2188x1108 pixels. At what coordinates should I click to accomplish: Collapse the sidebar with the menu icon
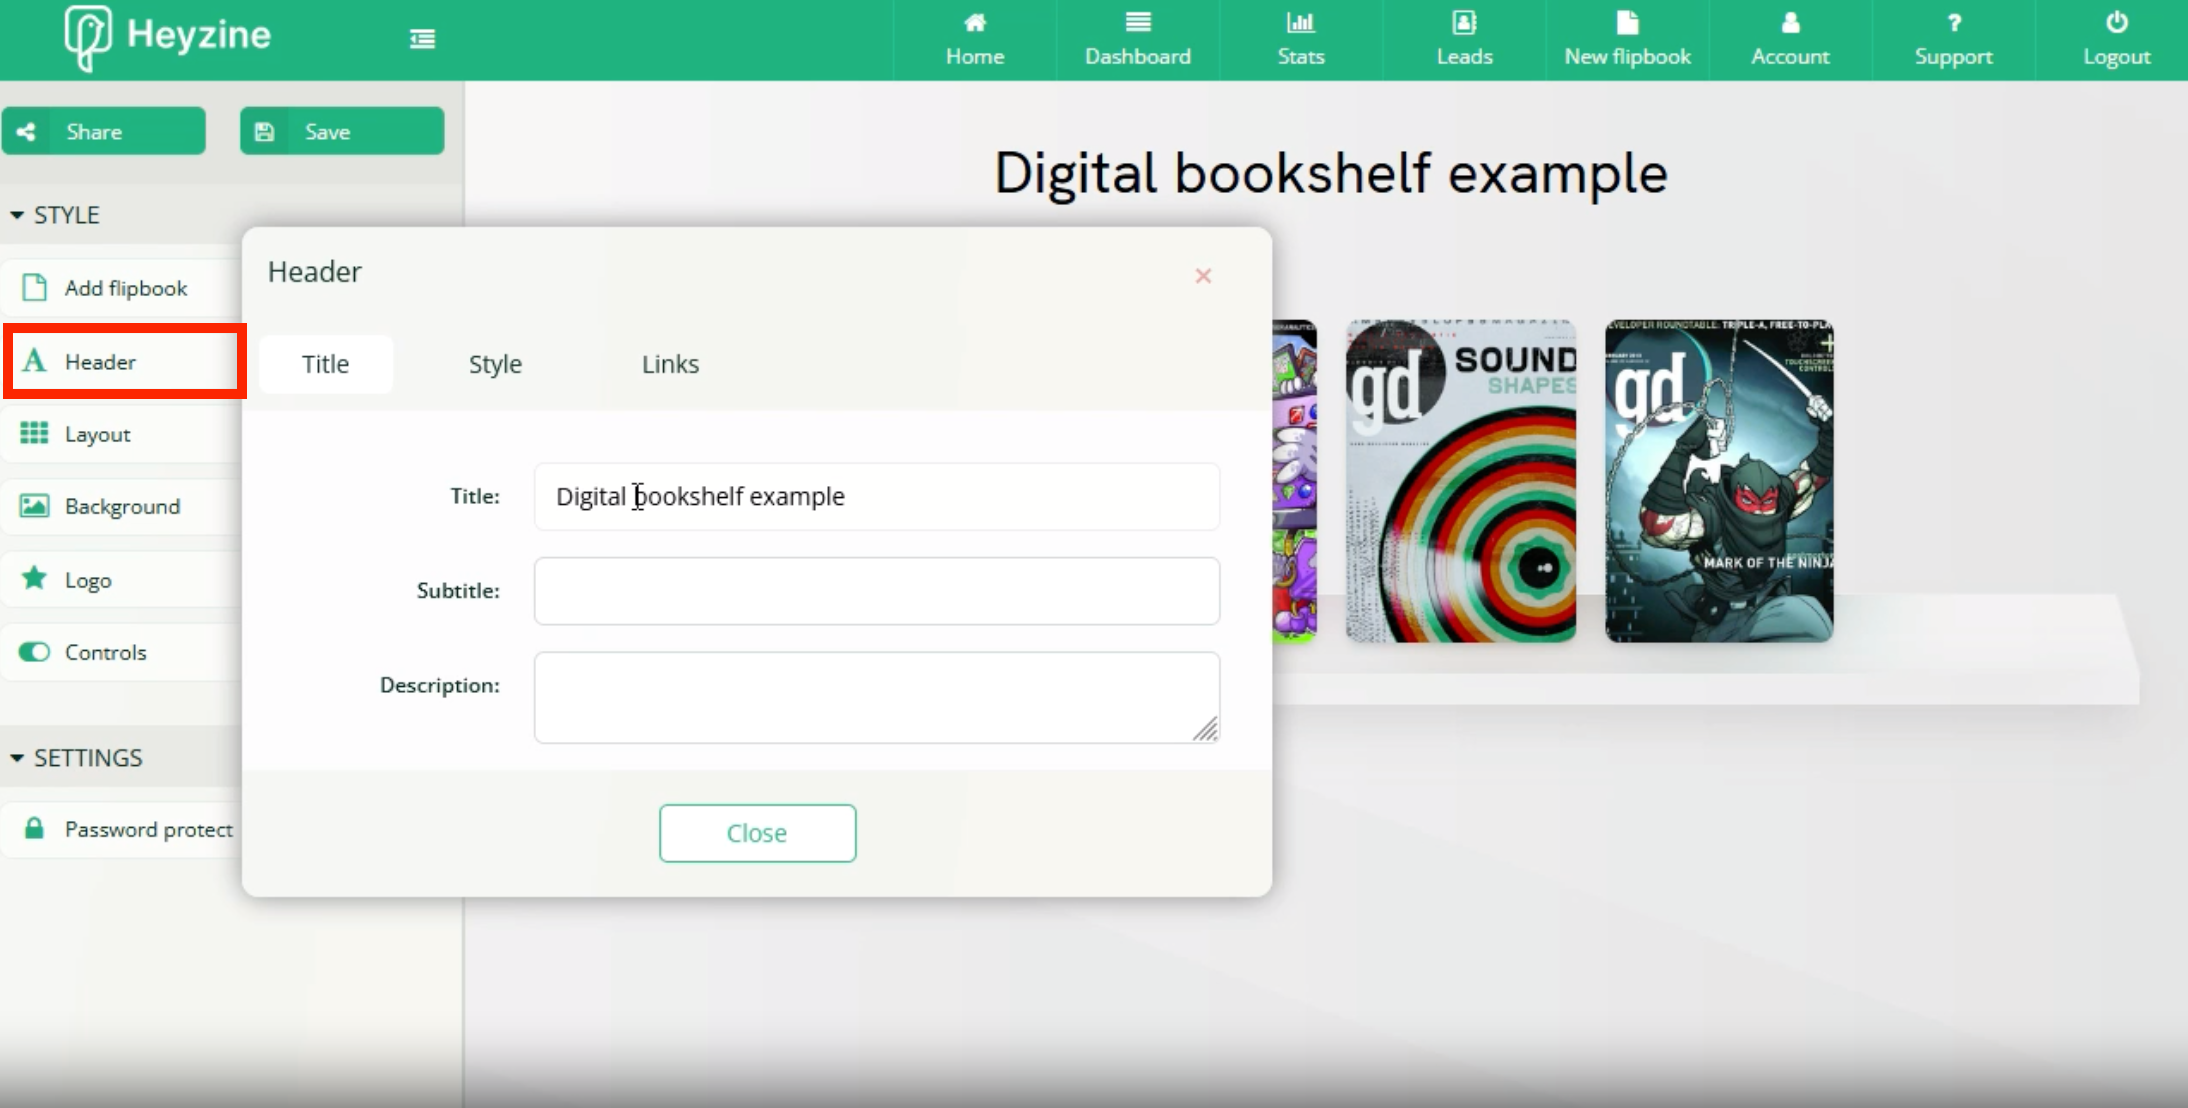[421, 38]
